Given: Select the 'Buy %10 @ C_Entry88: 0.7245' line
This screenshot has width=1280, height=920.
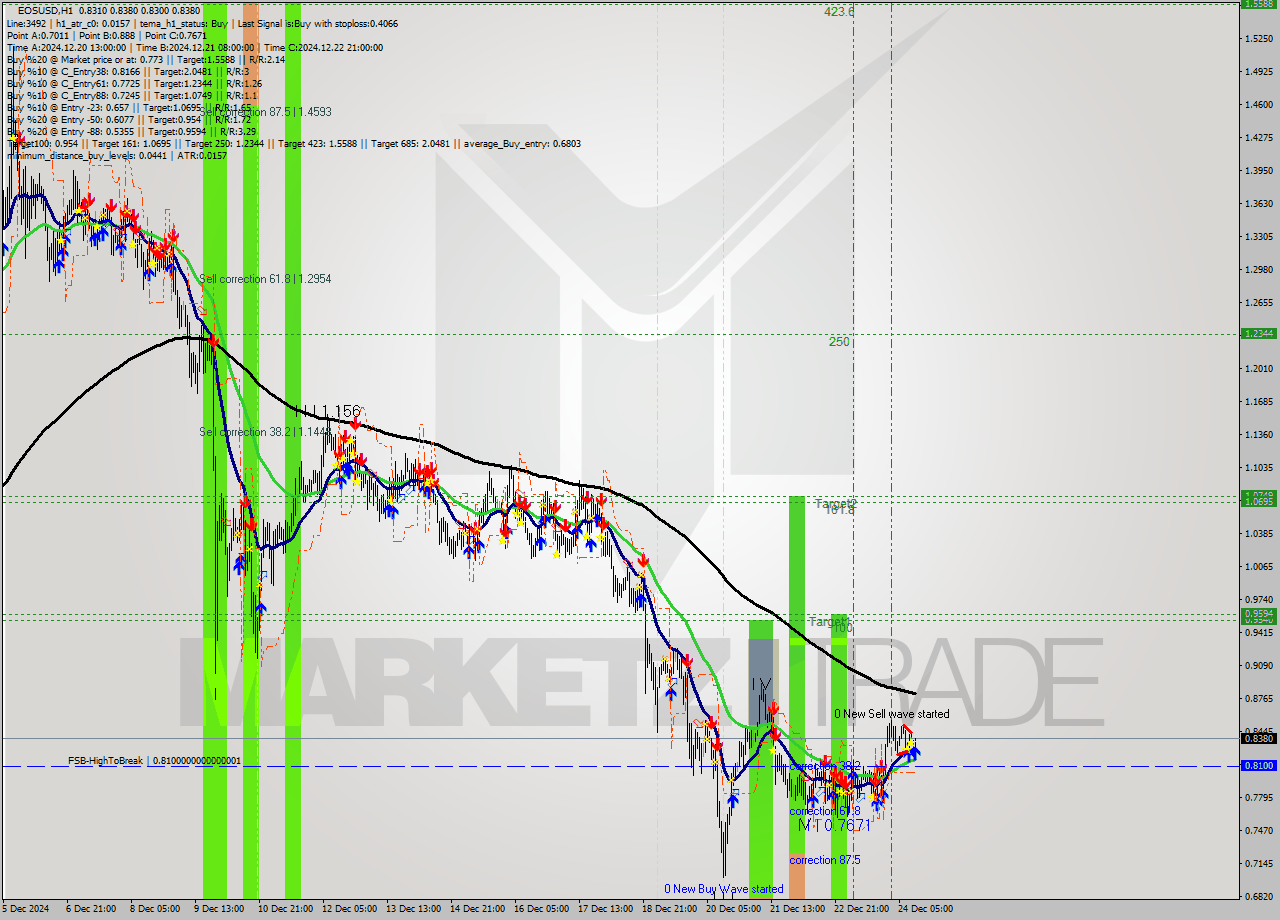Looking at the screenshot, I should click(132, 95).
